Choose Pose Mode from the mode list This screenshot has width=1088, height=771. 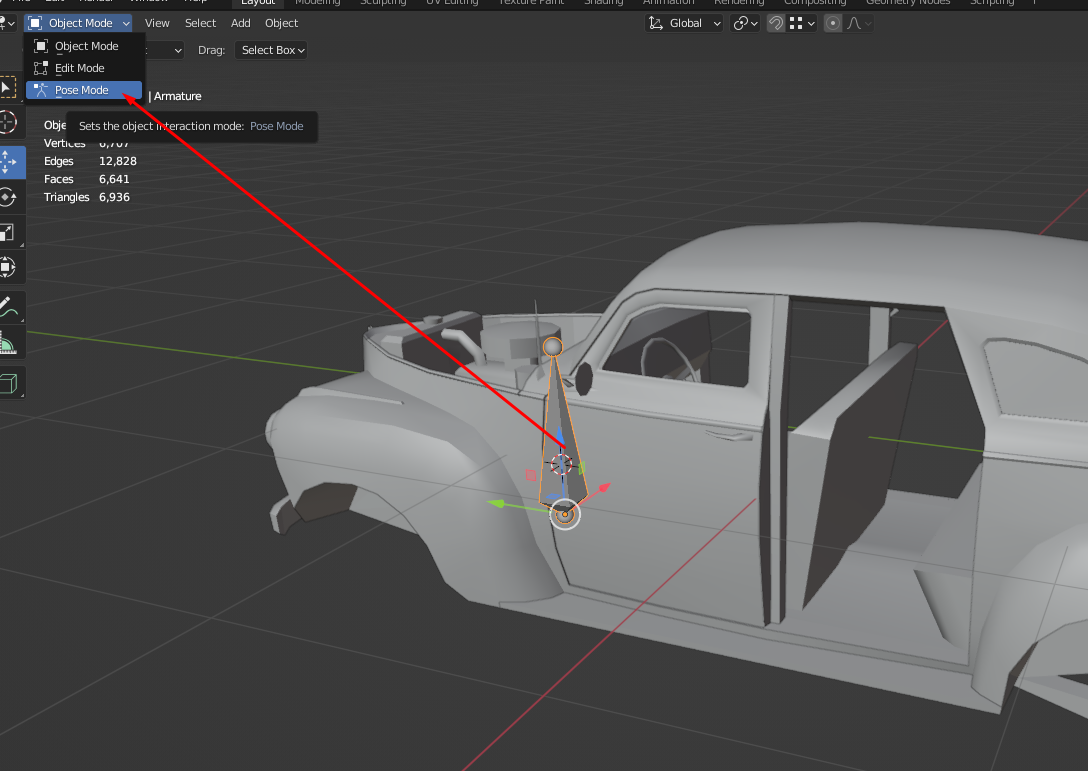click(x=82, y=90)
